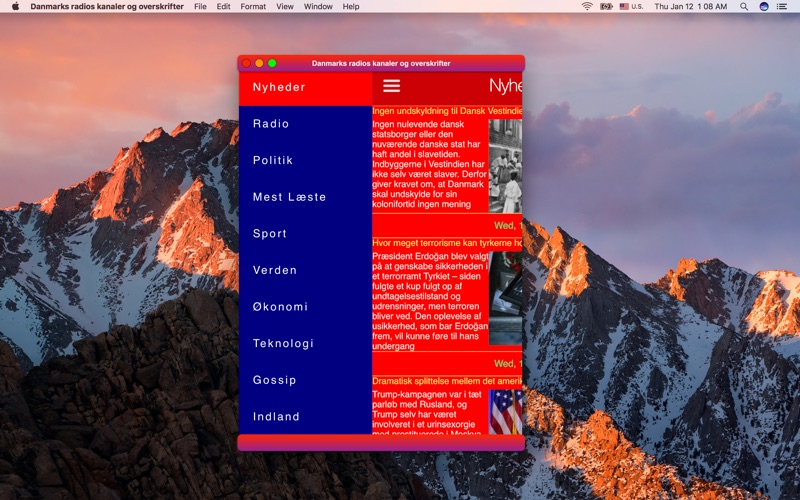The height and width of the screenshot is (500, 800).
Task: Select Politik in the sidebar
Action: point(306,161)
